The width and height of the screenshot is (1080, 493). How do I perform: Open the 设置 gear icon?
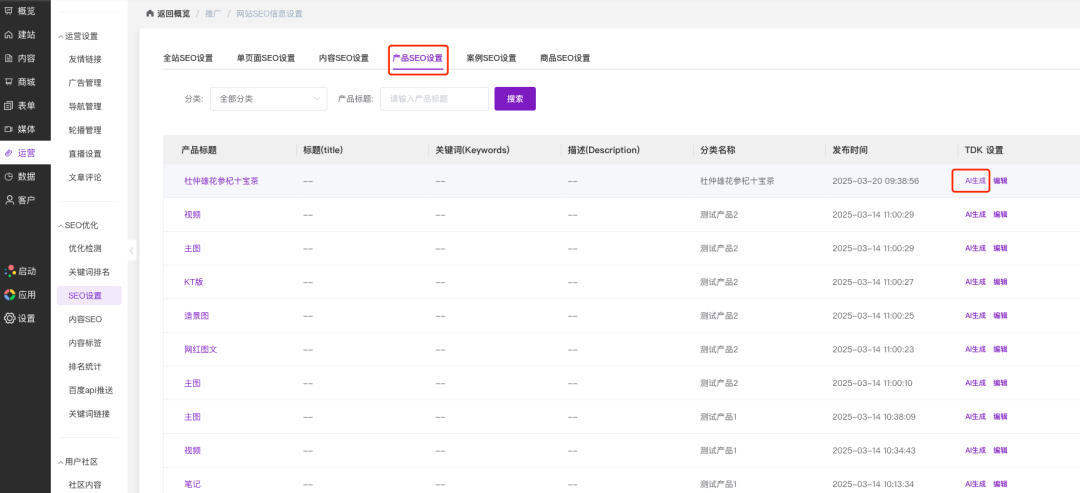(x=9, y=318)
